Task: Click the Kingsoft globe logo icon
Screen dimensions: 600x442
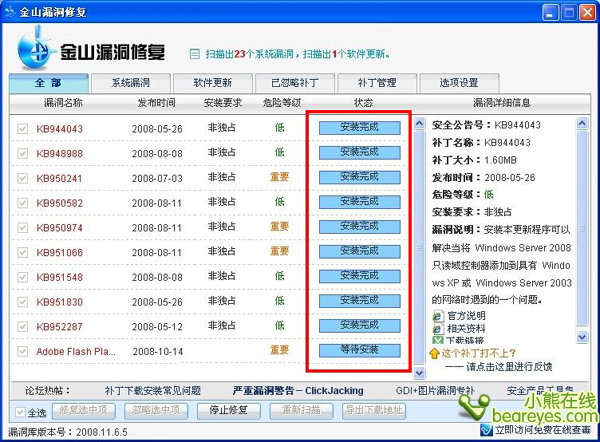Action: [34, 49]
